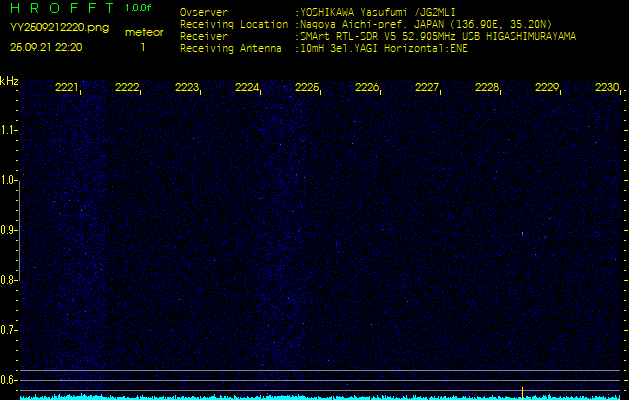The width and height of the screenshot is (629, 400).
Task: Click the gray vertical range bar near 0.9 kHz
Action: click(x=20, y=231)
